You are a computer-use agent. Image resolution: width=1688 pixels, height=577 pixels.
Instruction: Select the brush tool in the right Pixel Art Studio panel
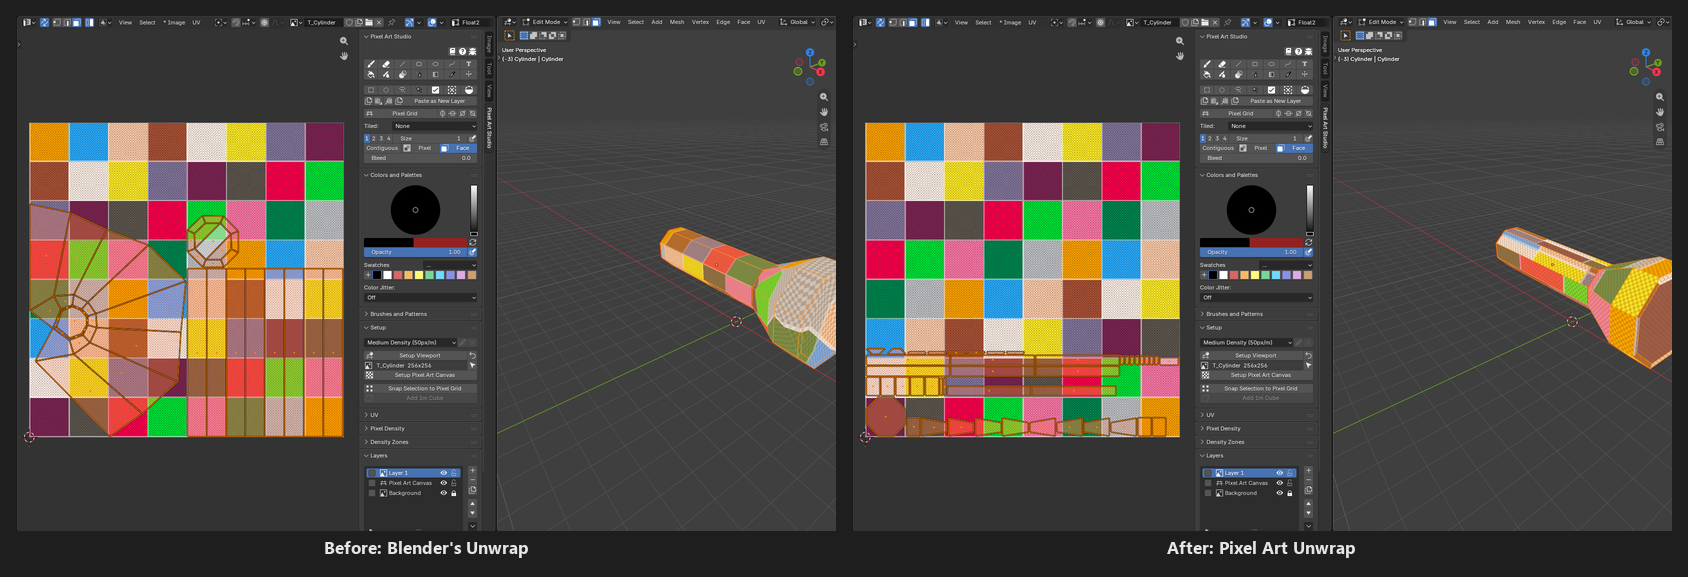pos(1207,64)
